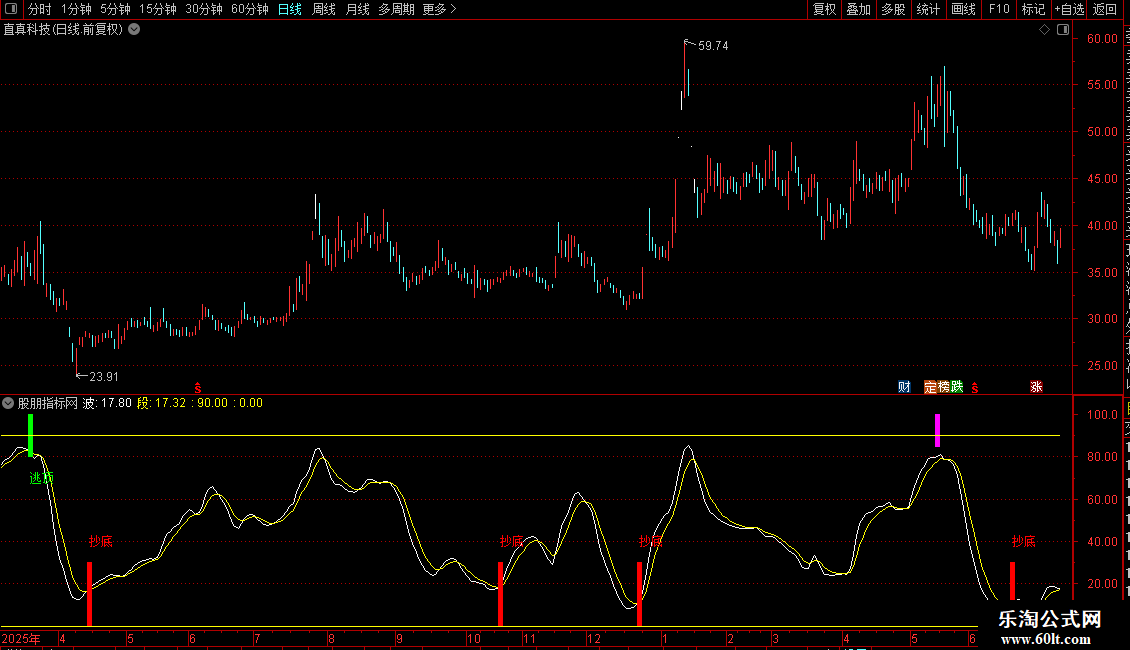
Task: Select the 30分钟 period
Action: [x=203, y=9]
